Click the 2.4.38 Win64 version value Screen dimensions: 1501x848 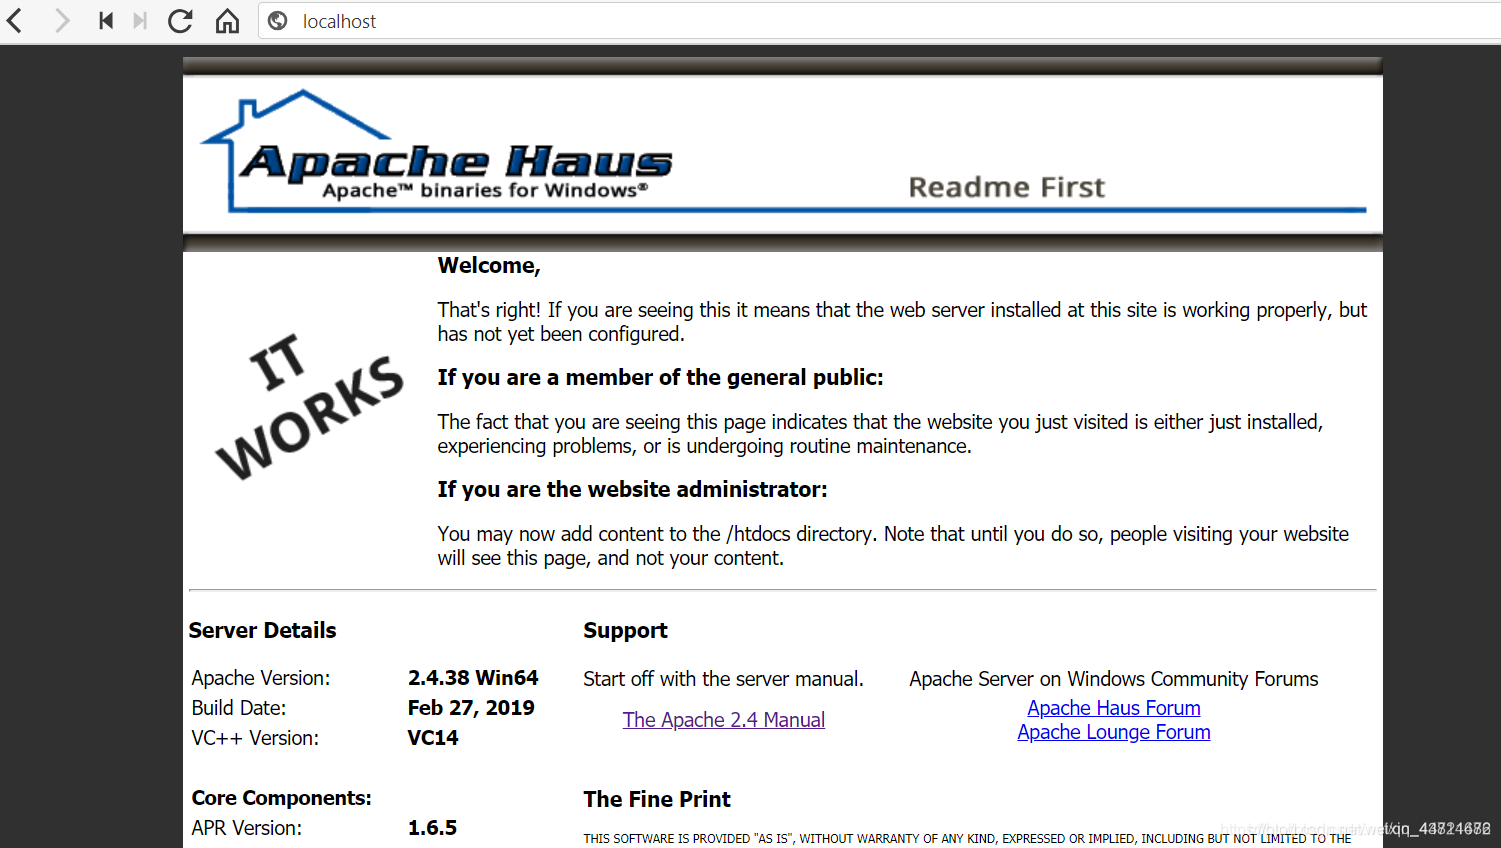(473, 678)
